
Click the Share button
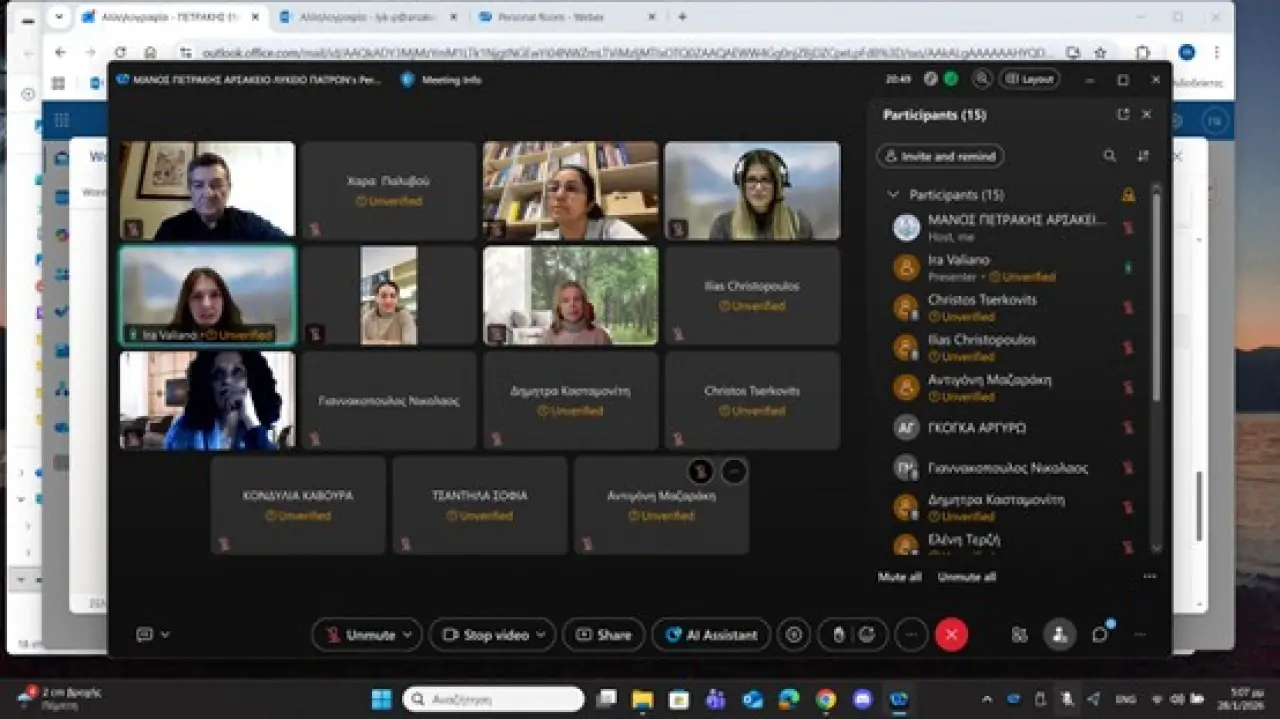pyautogui.click(x=603, y=635)
